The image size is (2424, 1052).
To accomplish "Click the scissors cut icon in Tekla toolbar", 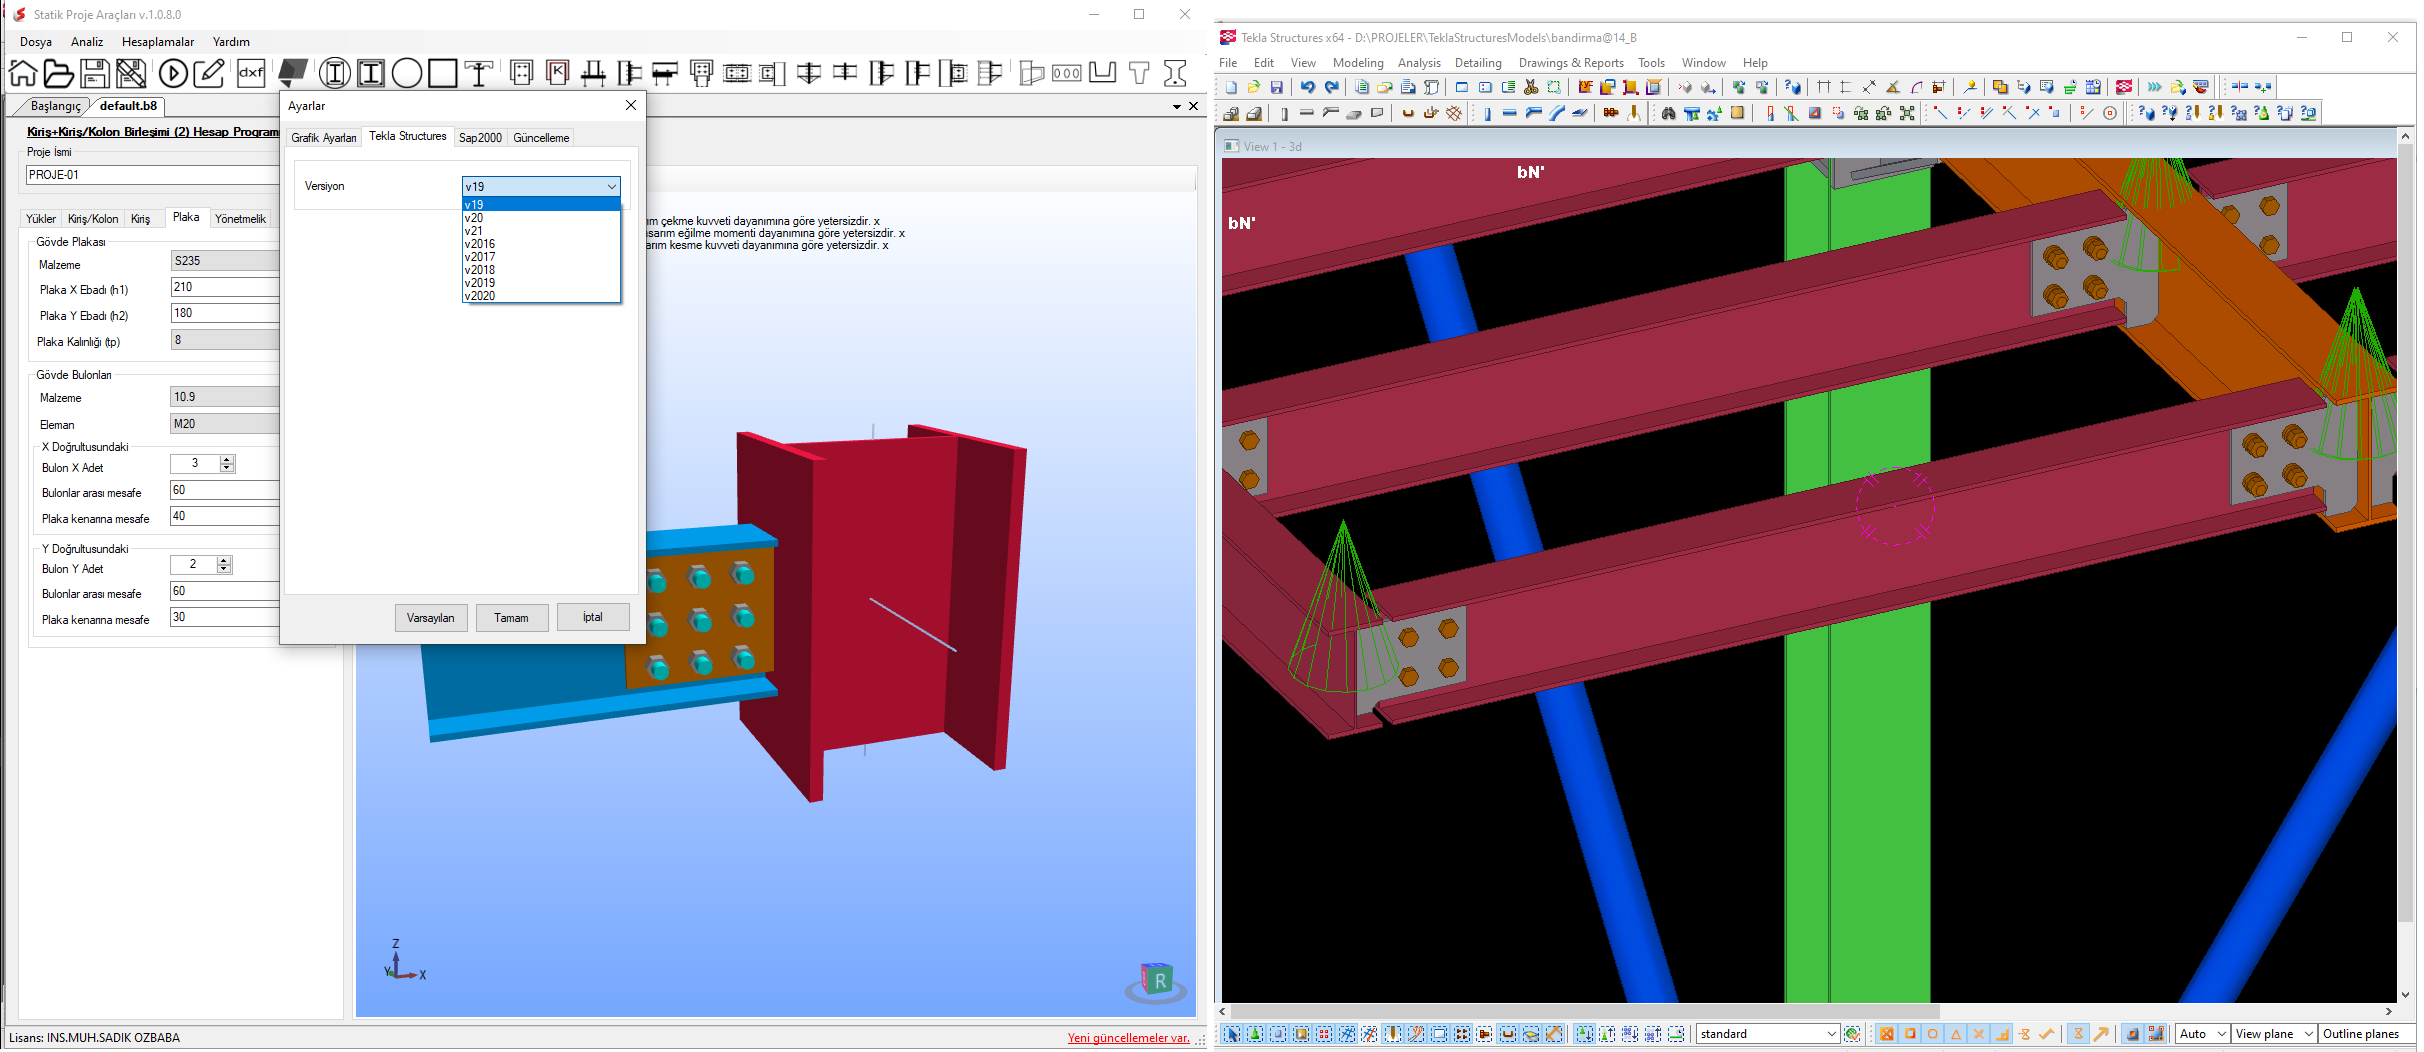I will point(1531,87).
